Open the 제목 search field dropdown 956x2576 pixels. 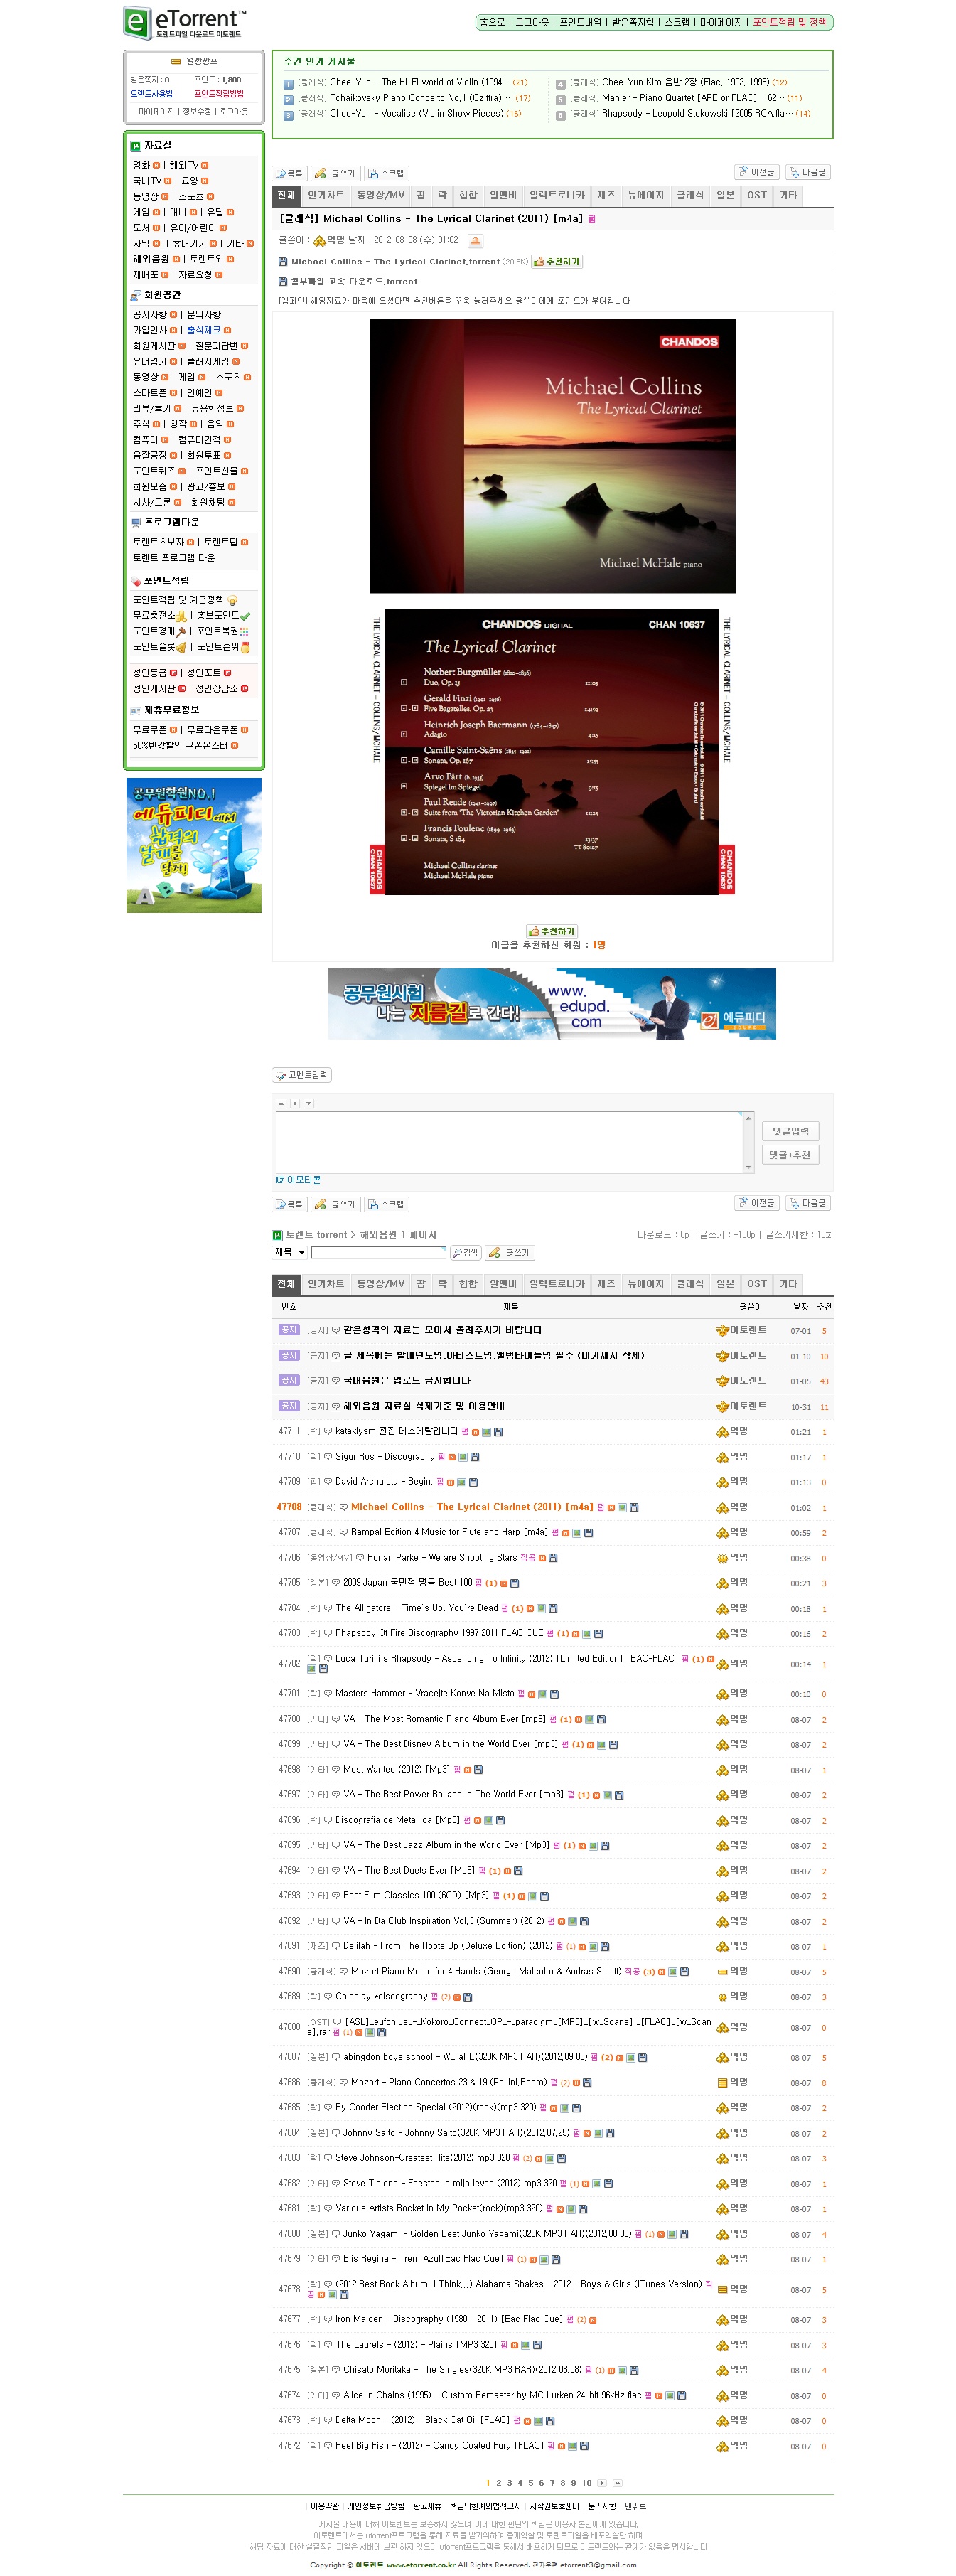click(289, 1252)
